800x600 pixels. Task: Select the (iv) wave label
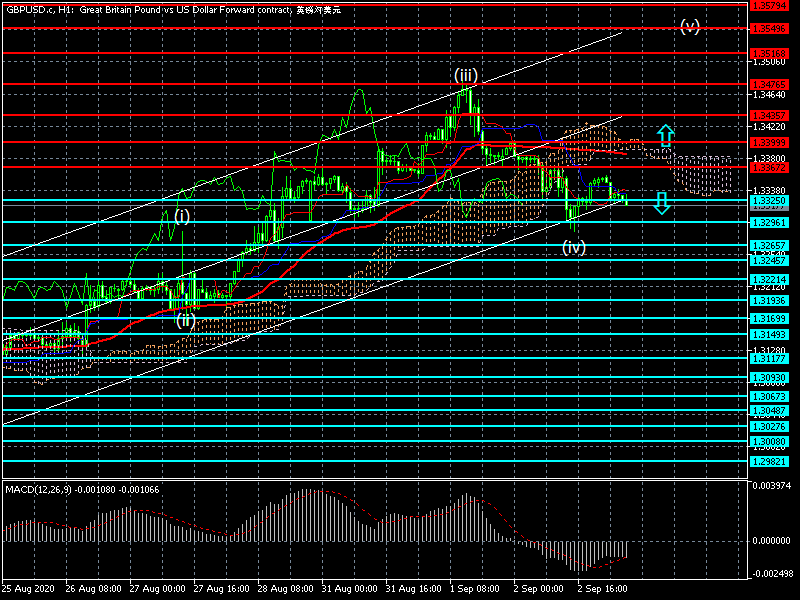tap(573, 247)
